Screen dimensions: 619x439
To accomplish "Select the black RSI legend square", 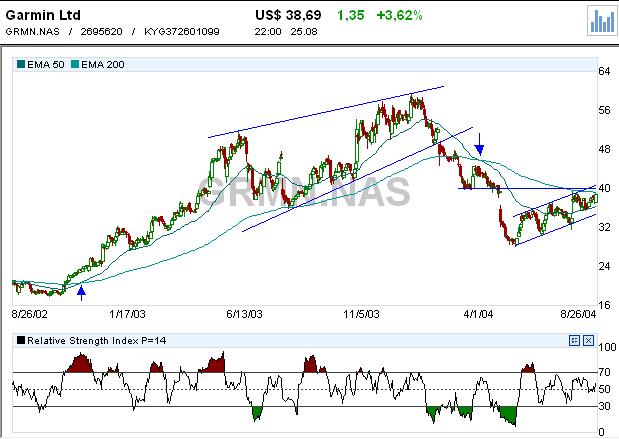I will (x=21, y=340).
